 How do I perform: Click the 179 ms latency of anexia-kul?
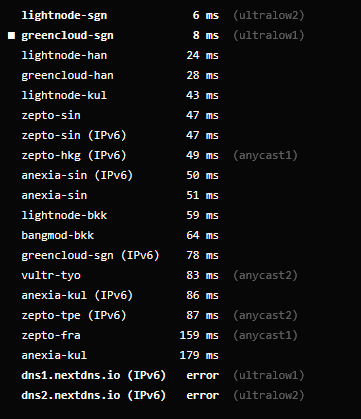[199, 355]
